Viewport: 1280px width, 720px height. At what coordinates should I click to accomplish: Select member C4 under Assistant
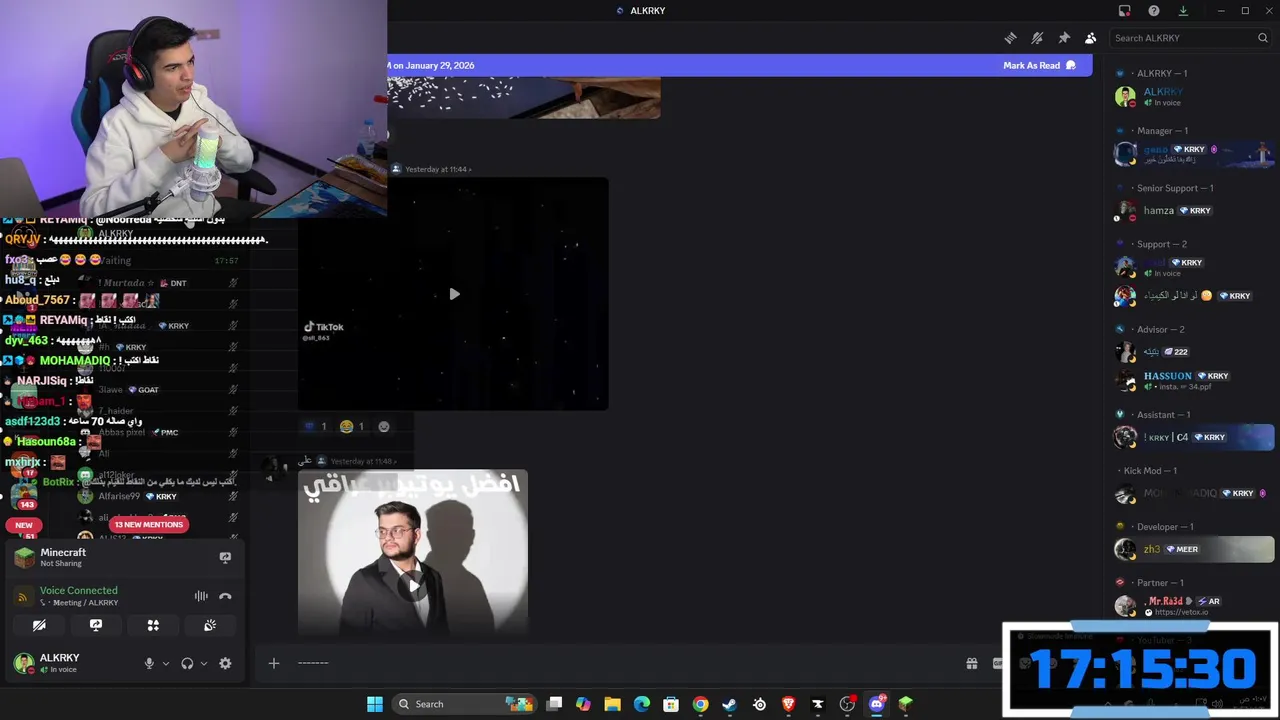[1193, 437]
